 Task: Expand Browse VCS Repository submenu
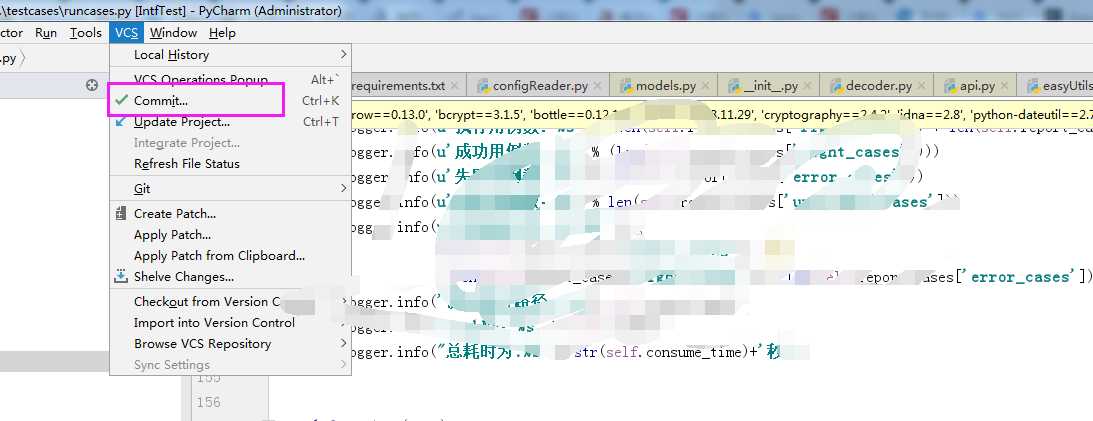click(x=230, y=344)
